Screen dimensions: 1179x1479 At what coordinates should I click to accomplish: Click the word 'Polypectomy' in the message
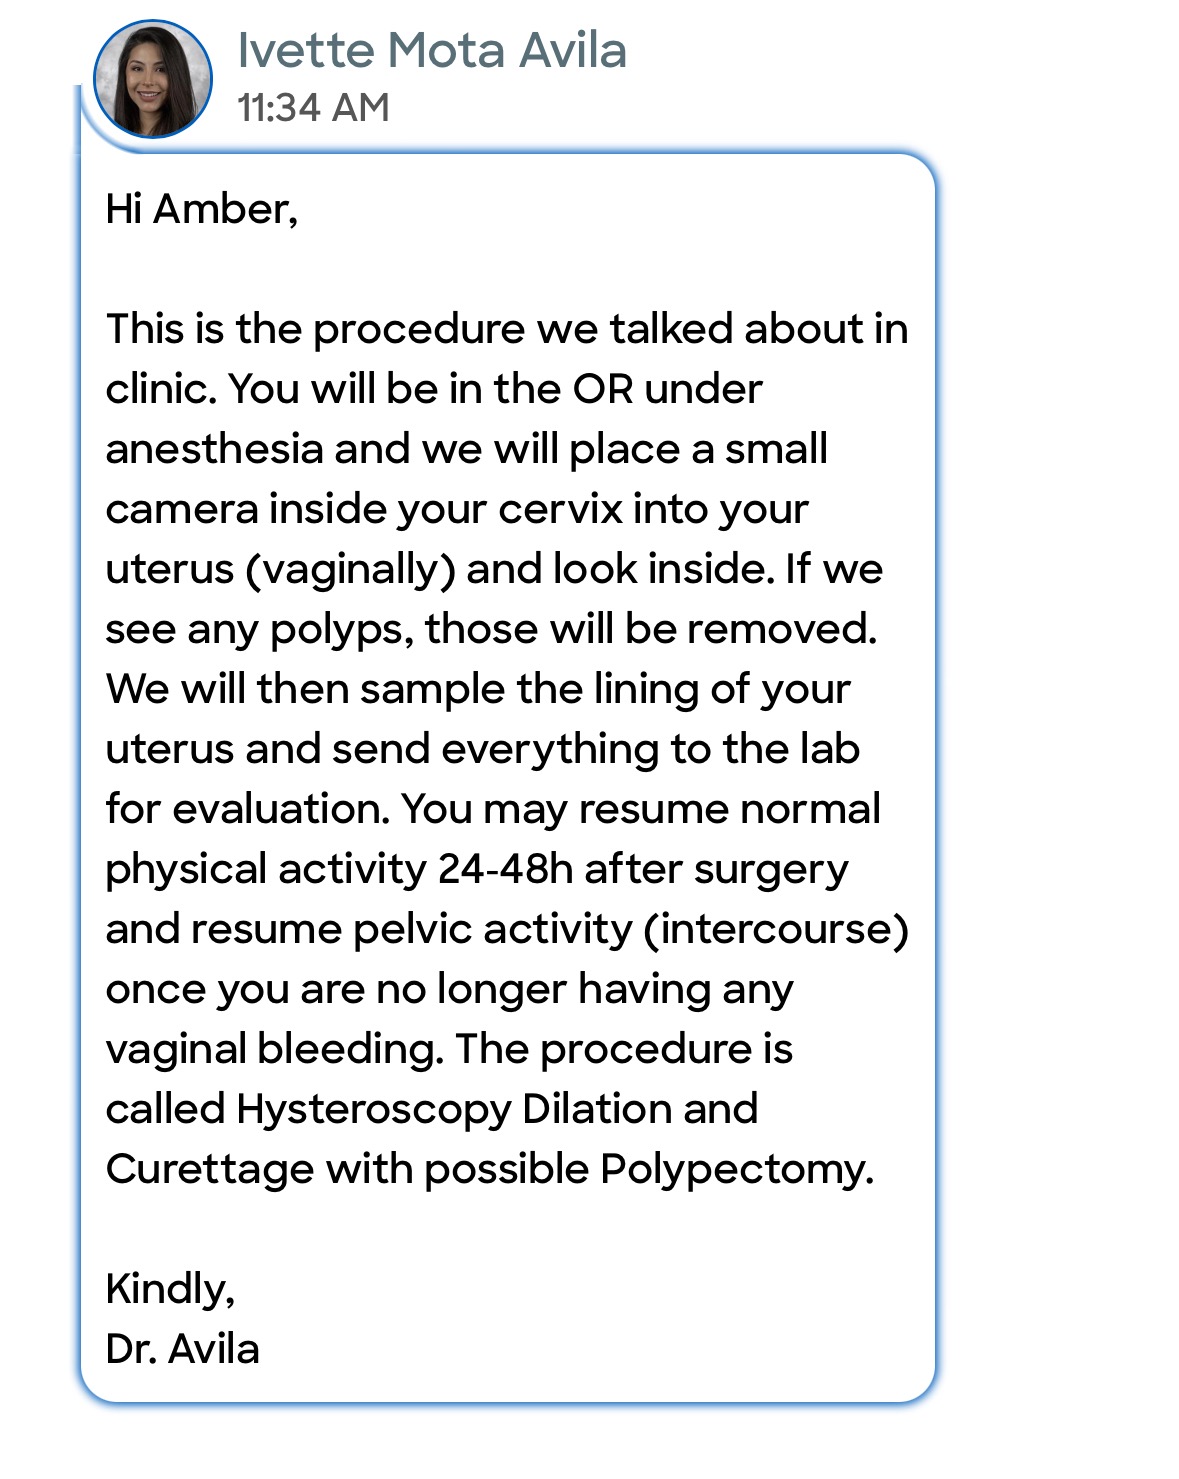[737, 1170]
